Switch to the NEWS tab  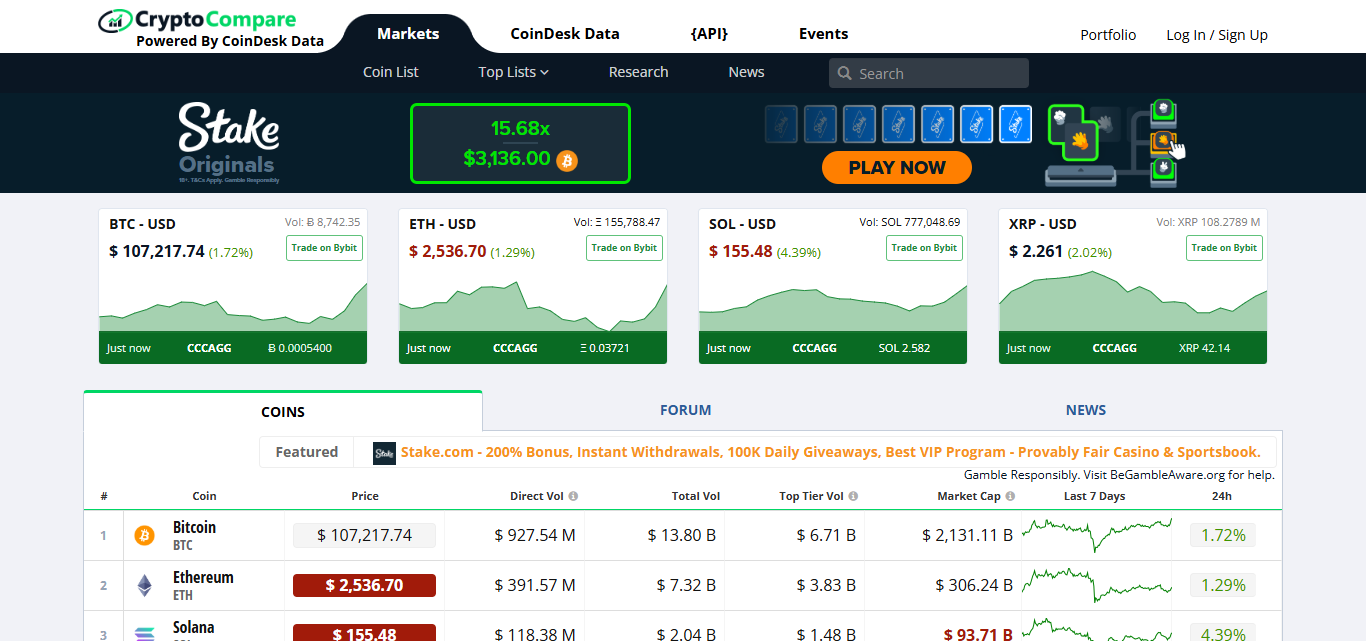pyautogui.click(x=1085, y=410)
